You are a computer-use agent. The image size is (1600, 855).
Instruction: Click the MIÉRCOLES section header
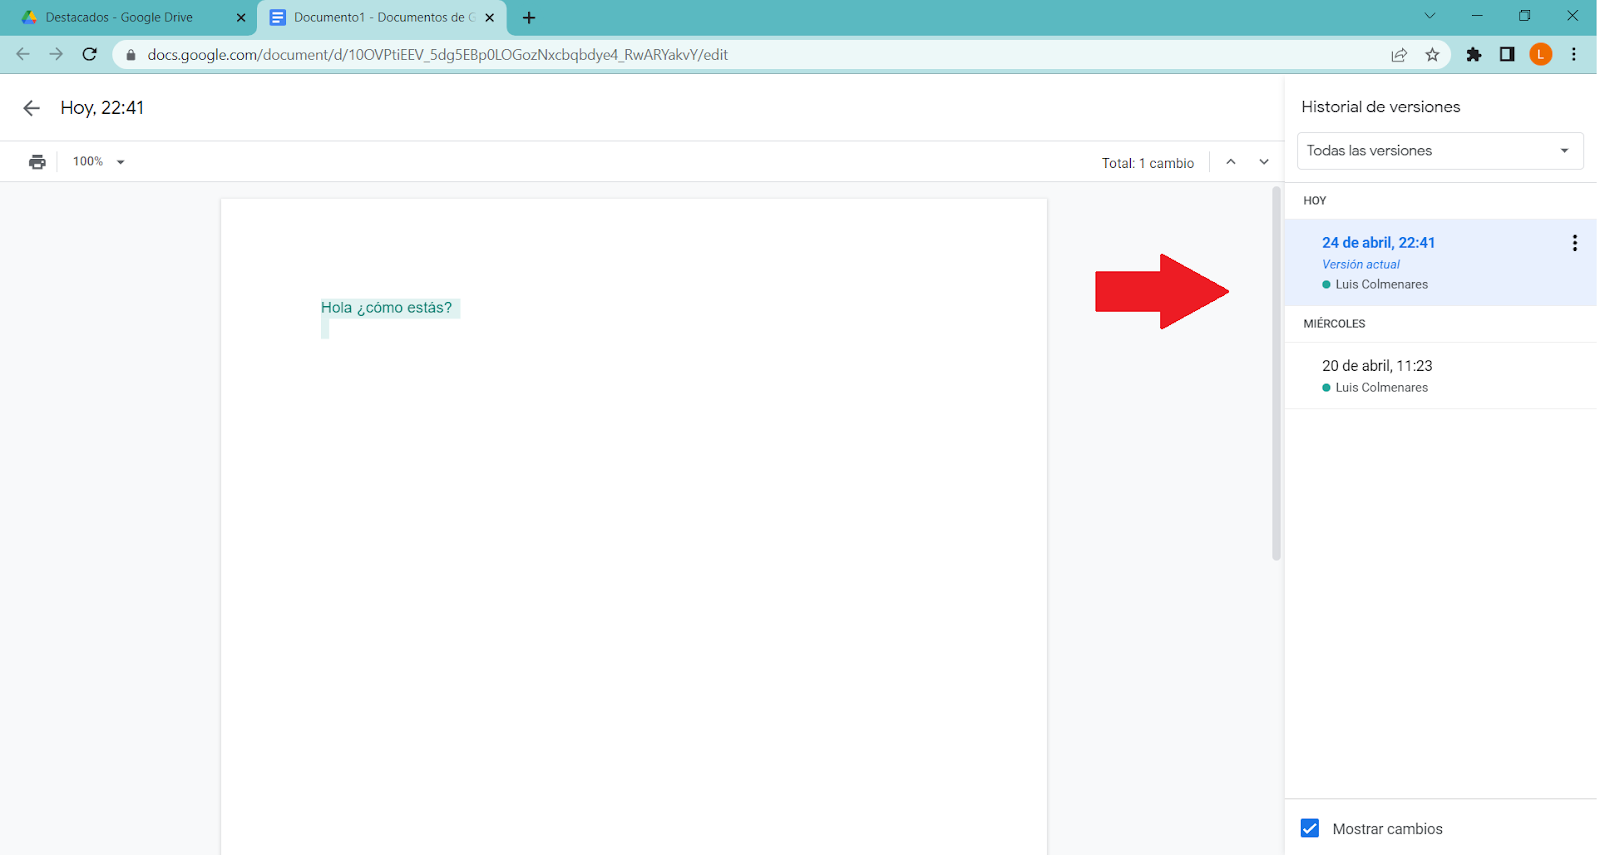click(1334, 324)
